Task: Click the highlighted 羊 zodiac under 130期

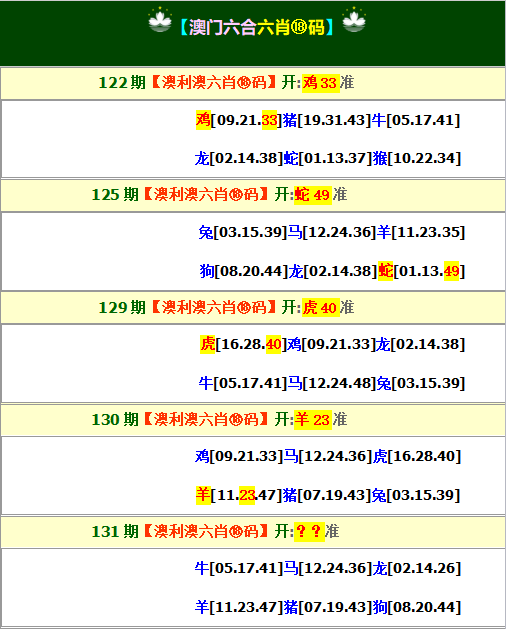Action: pyautogui.click(x=203, y=495)
